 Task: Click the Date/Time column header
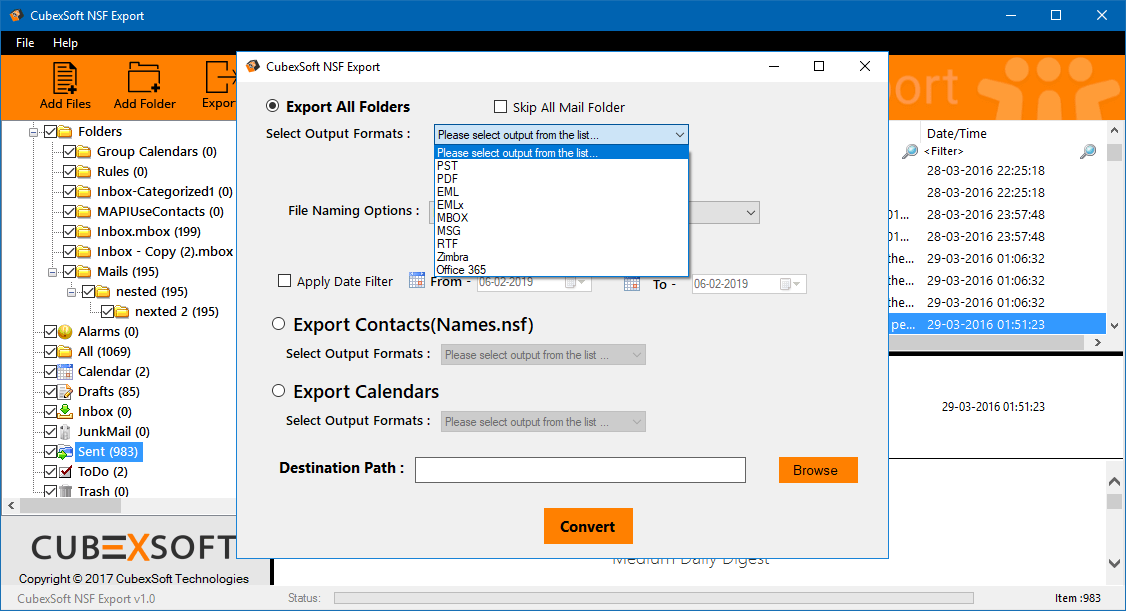[x=957, y=134]
